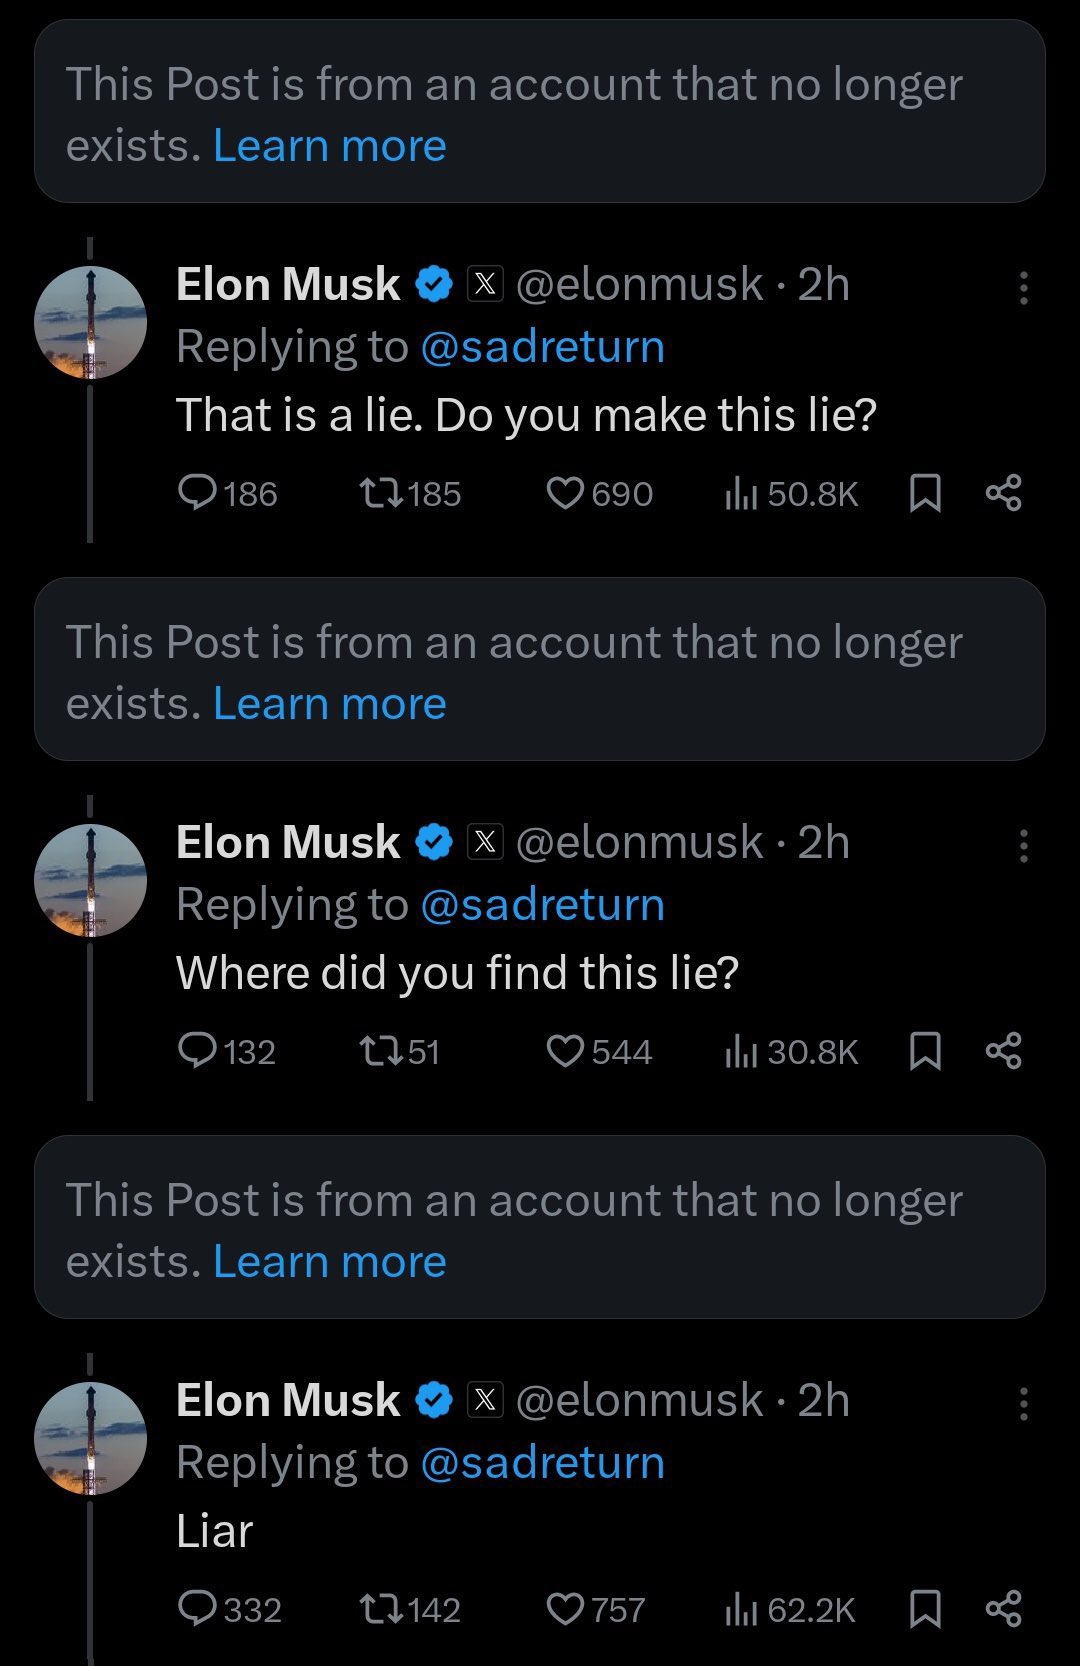1080x1666 pixels.
Task: Open the comments on the 132-reply post
Action: tap(226, 1051)
